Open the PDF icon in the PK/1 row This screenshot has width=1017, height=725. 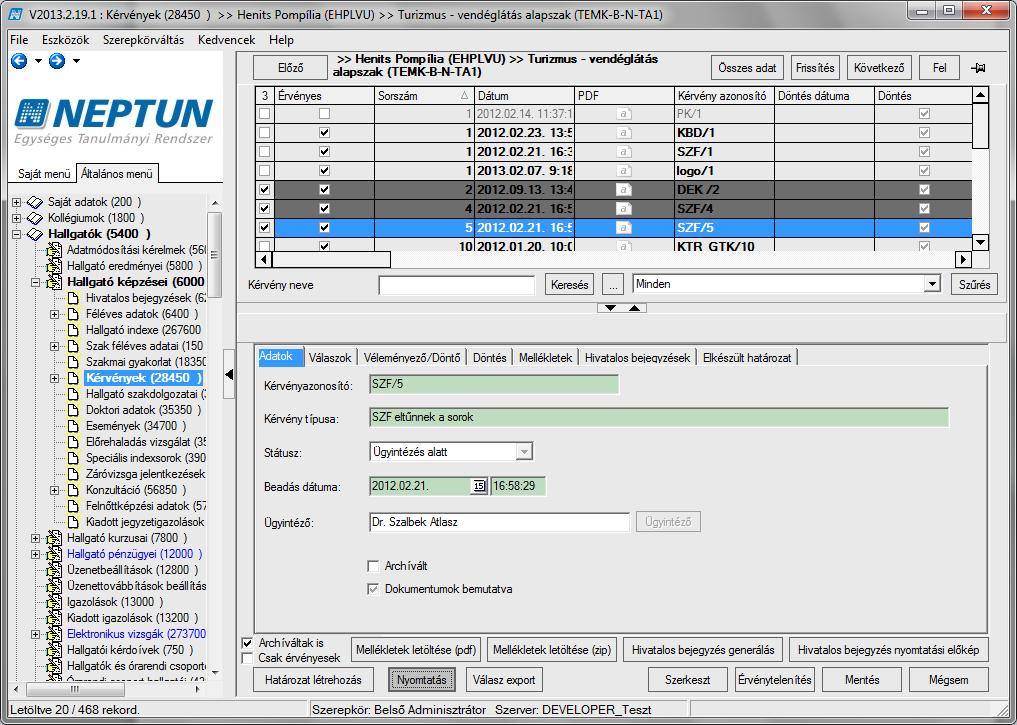click(624, 114)
